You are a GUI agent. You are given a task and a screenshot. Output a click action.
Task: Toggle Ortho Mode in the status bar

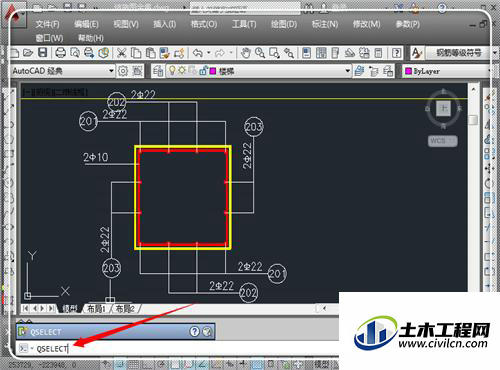coord(147,364)
